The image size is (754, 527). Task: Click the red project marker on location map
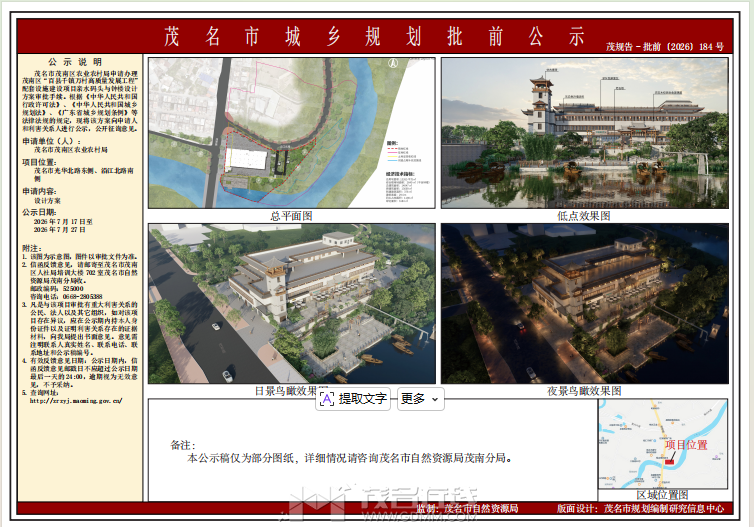[669, 462]
